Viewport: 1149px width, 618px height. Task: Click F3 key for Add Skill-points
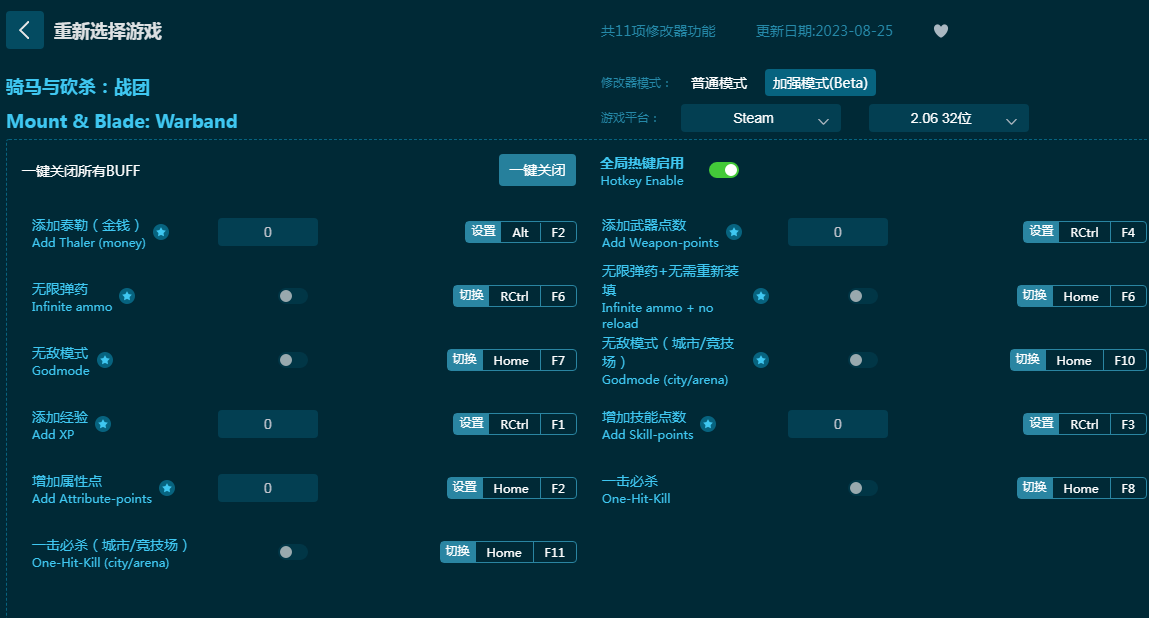[x=1128, y=424]
